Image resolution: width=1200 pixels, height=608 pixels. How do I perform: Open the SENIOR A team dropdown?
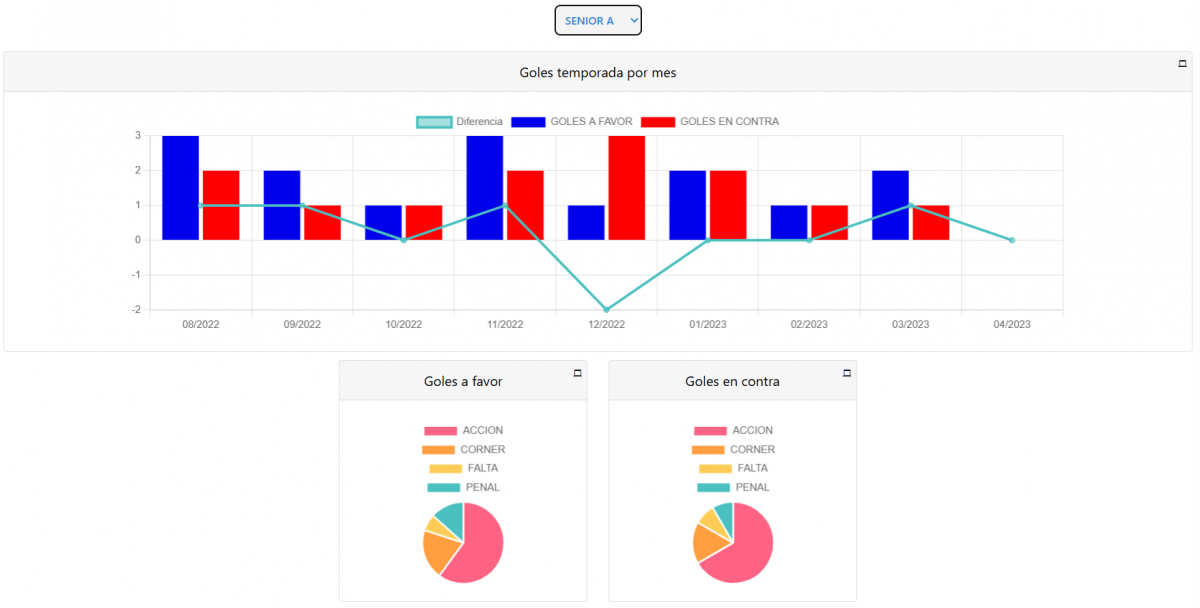[598, 20]
